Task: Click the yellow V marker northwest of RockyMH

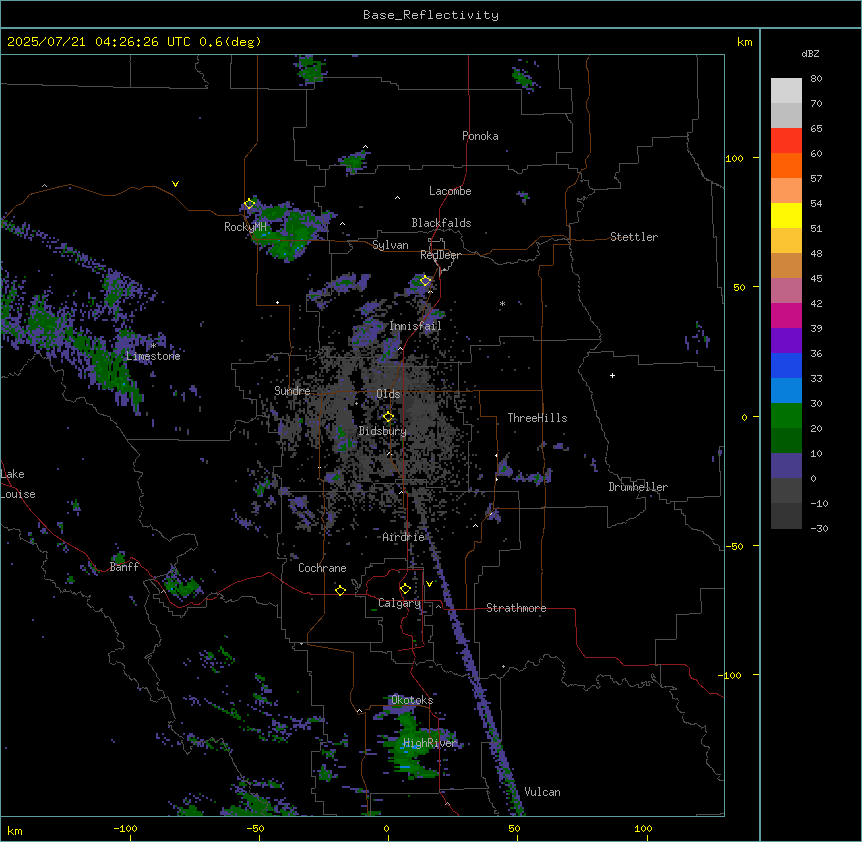Action: (x=175, y=184)
